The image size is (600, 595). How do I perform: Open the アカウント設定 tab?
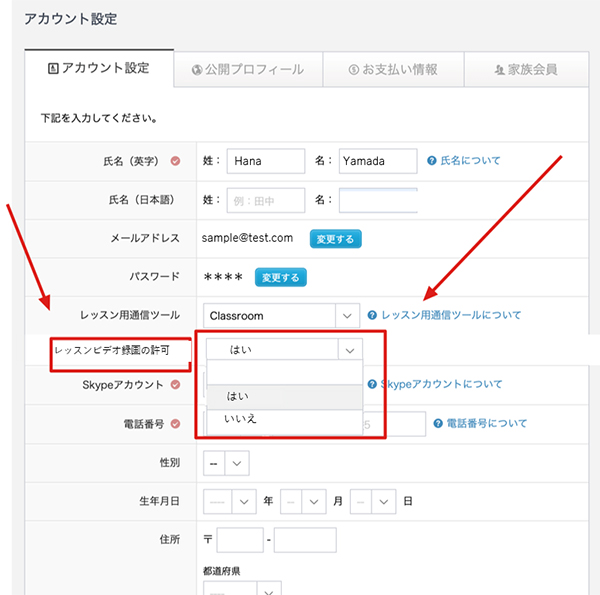pos(98,69)
